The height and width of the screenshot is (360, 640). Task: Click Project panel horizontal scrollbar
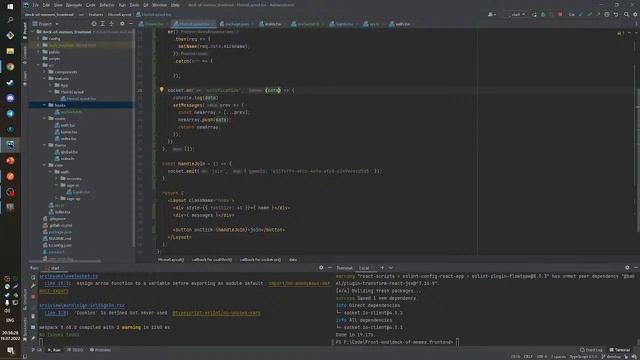click(65, 260)
